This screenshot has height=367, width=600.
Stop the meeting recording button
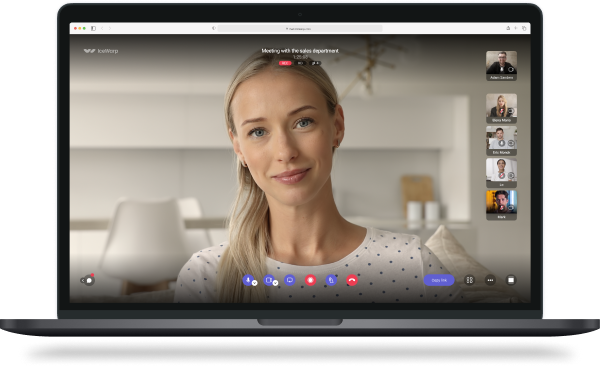(310, 280)
